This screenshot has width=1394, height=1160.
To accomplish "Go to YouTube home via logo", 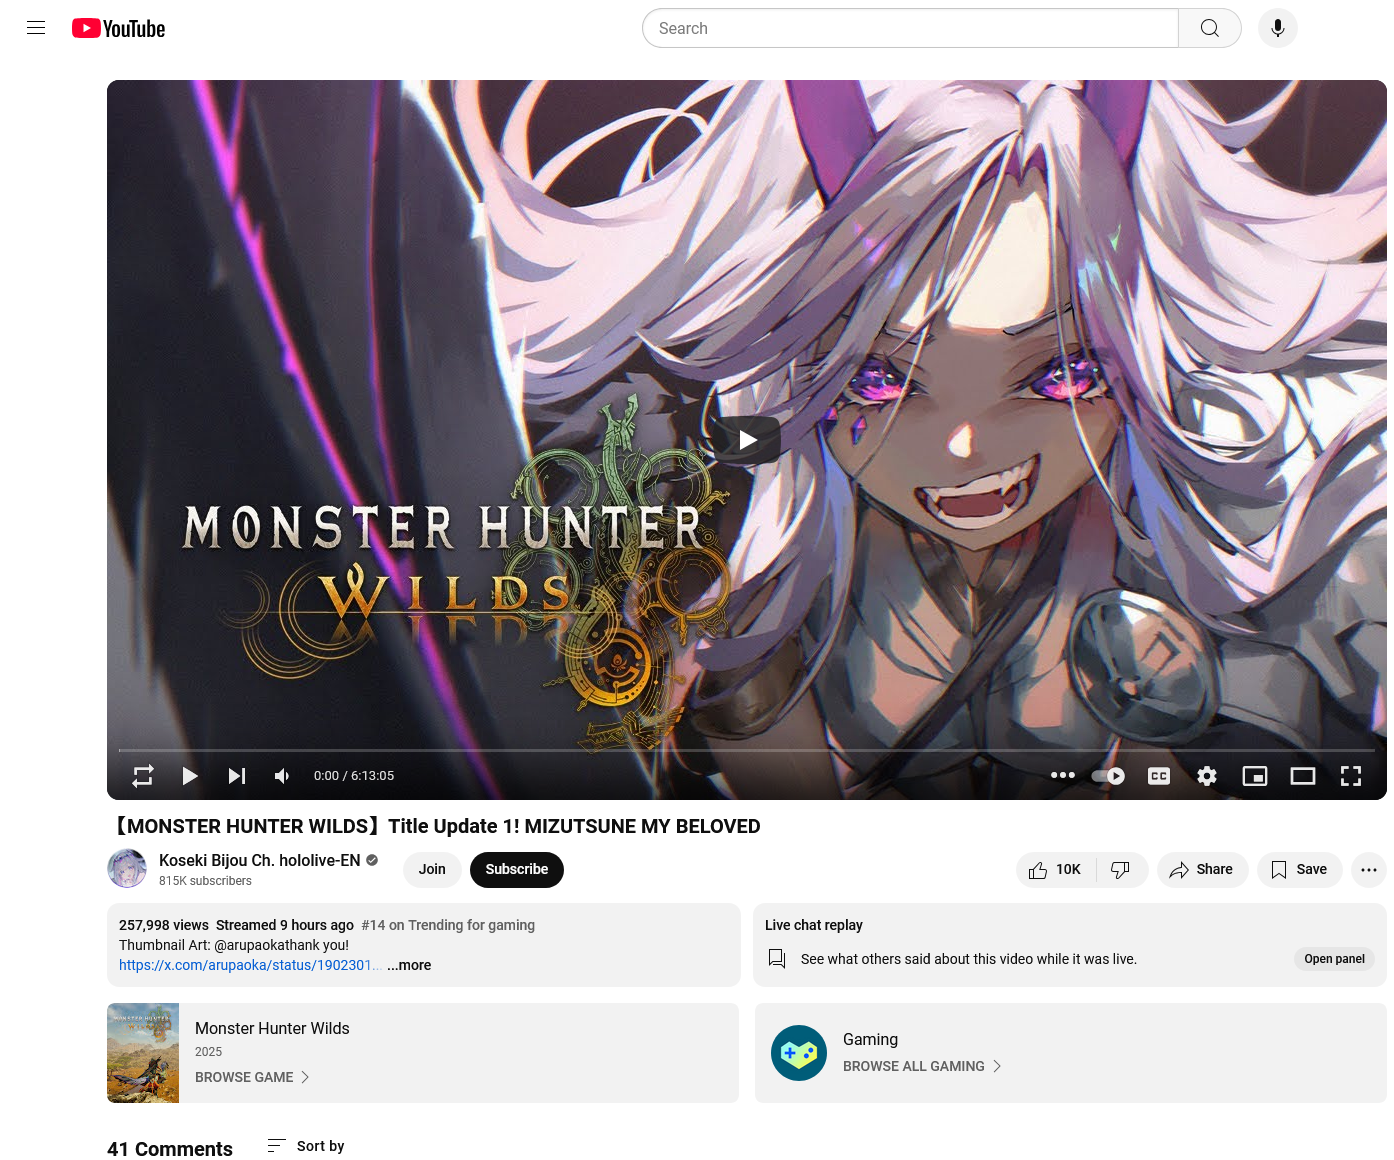I will (x=118, y=28).
